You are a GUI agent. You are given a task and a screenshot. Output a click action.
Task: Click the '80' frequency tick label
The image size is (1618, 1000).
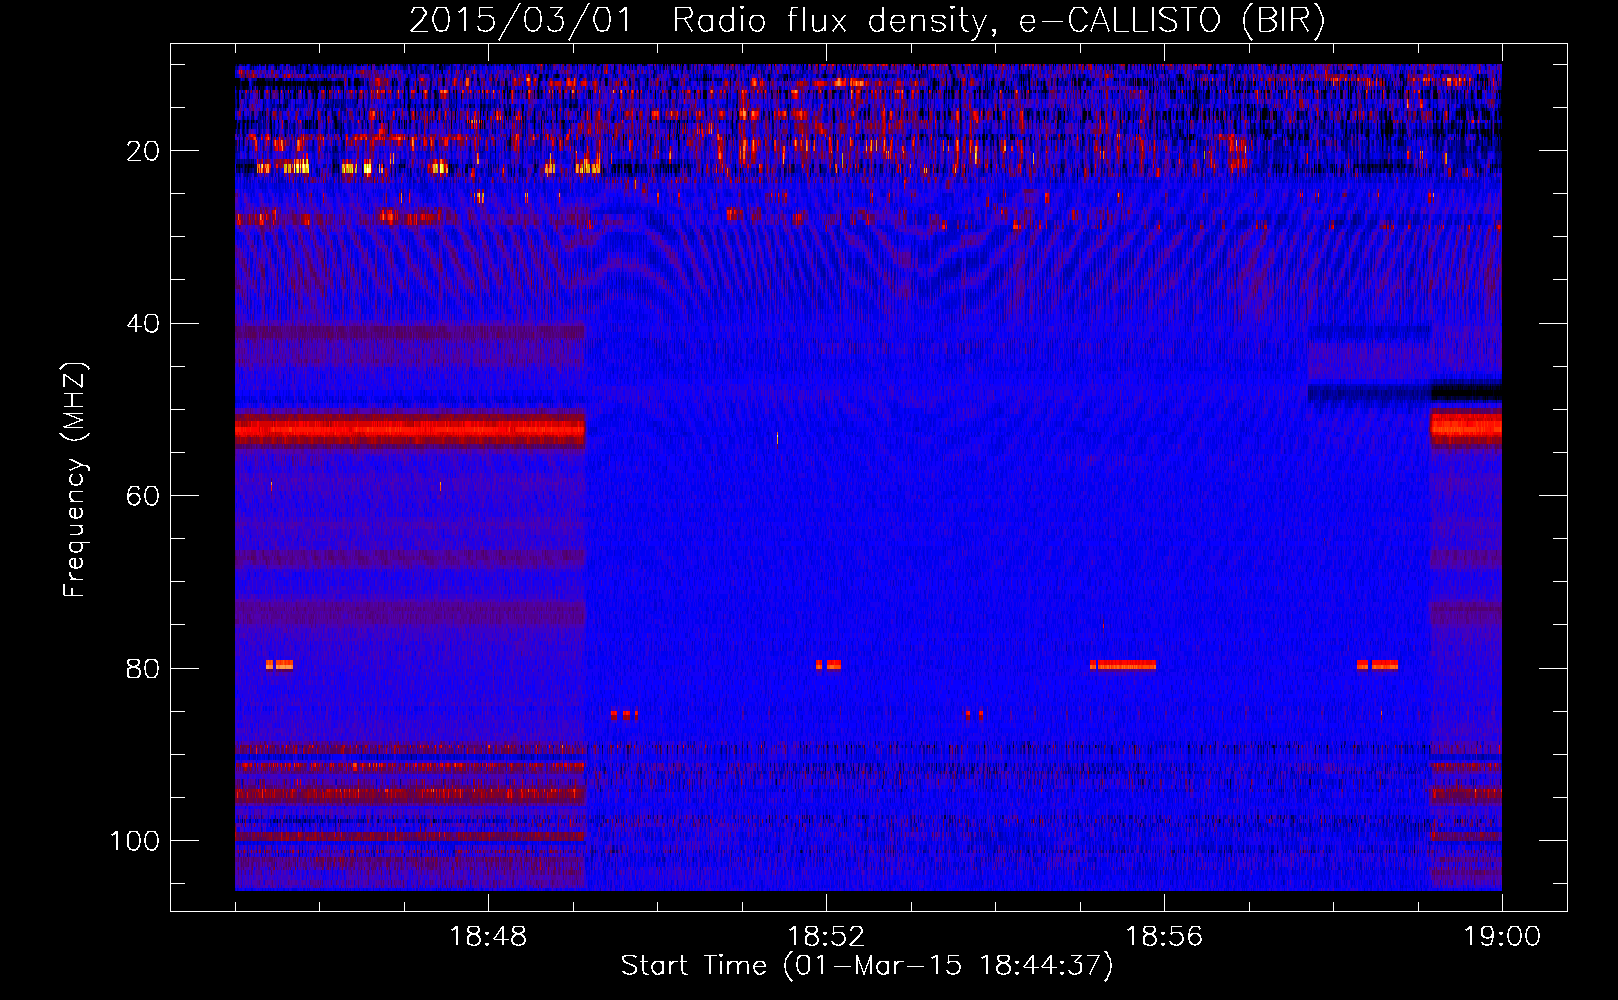pyautogui.click(x=144, y=668)
